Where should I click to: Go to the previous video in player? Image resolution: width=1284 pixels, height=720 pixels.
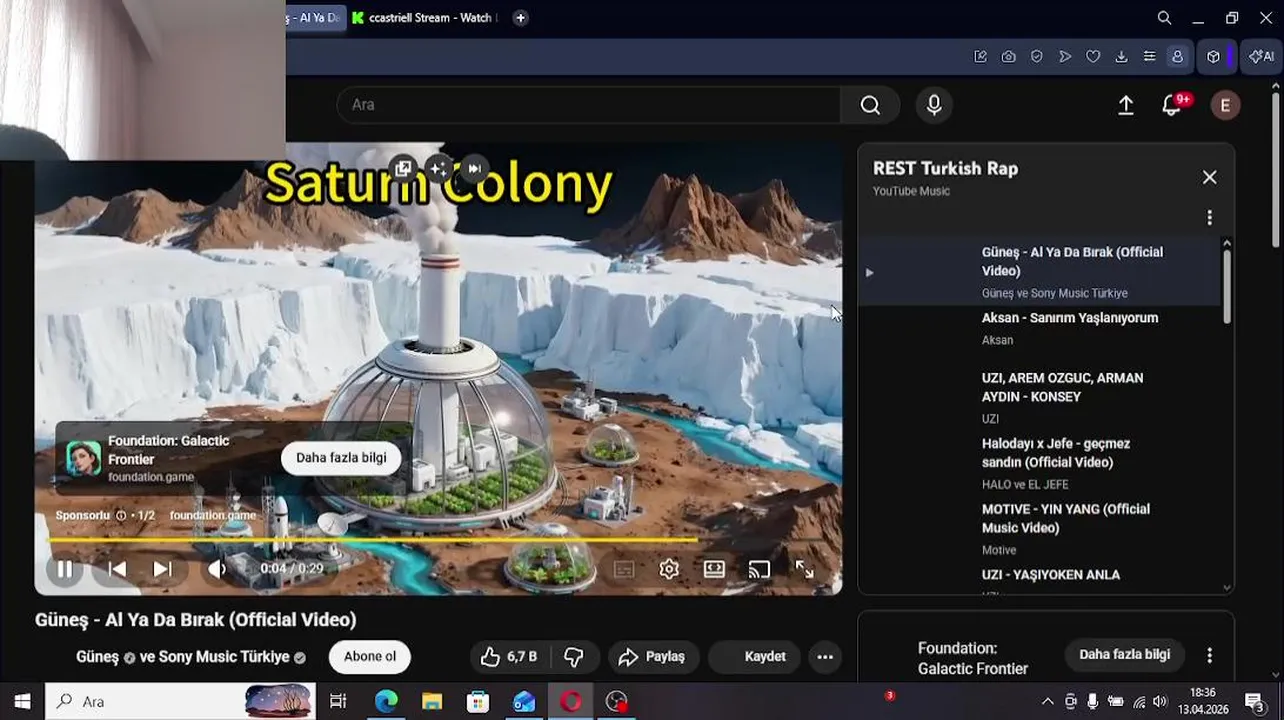[x=117, y=569]
